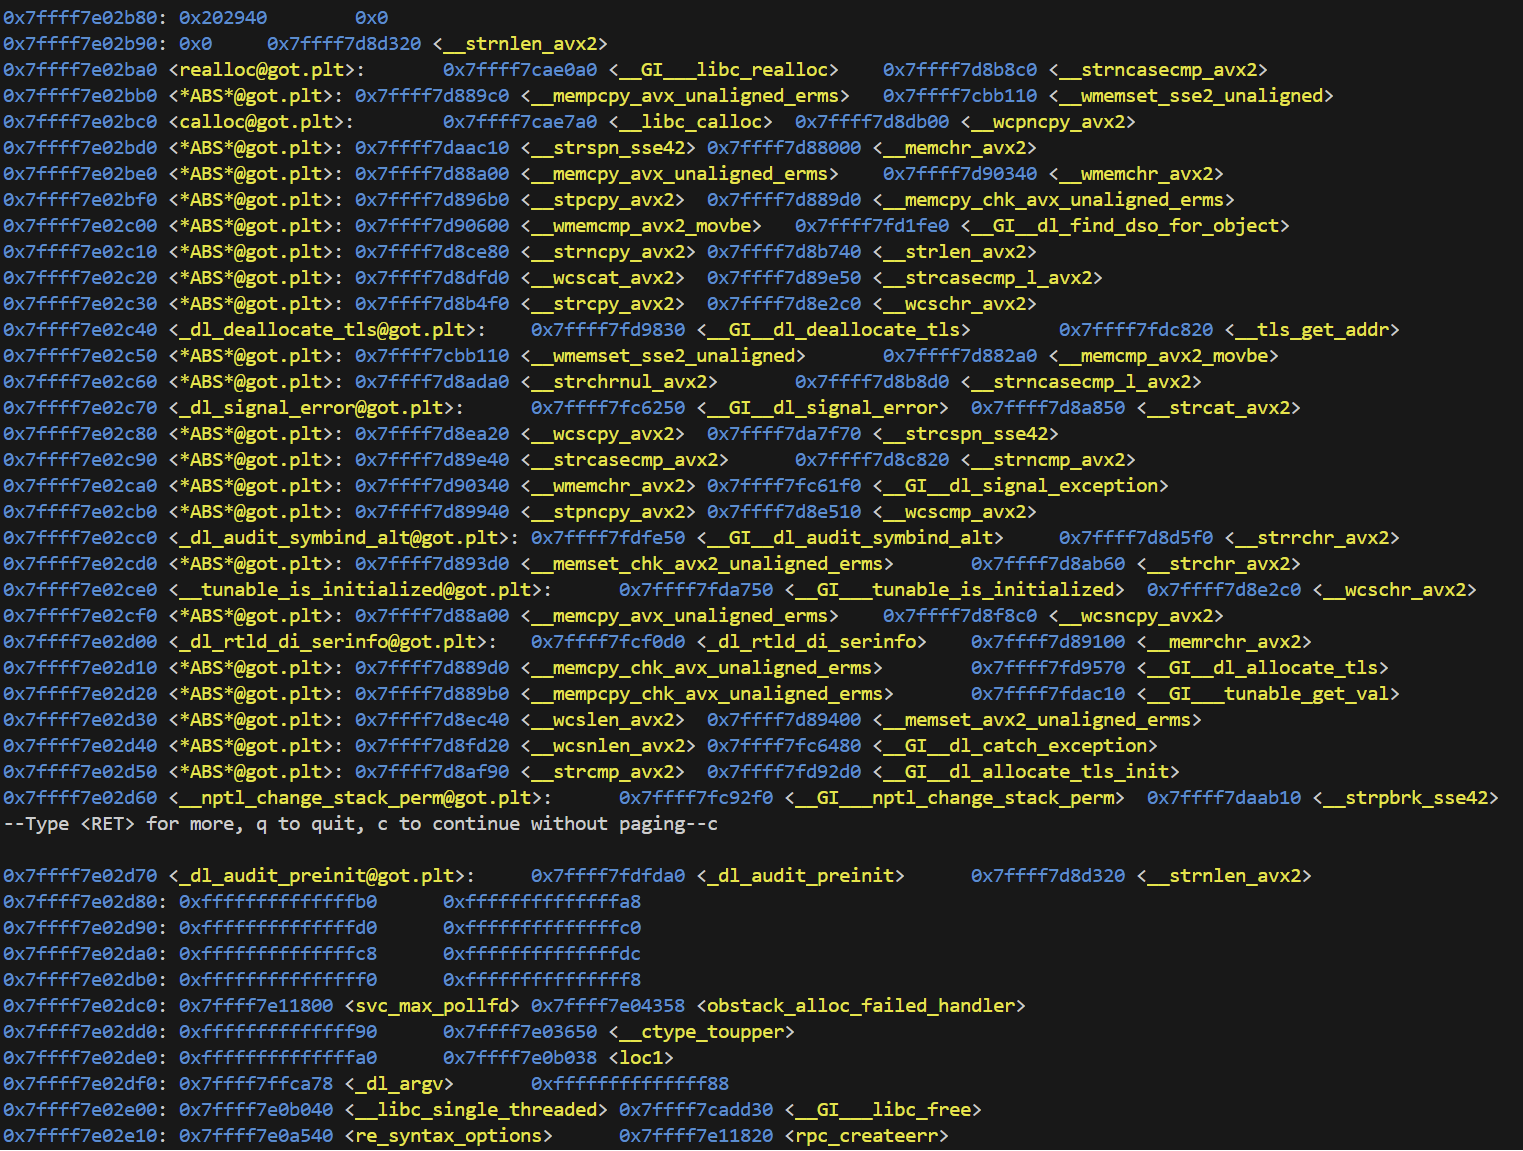Select the __wcscat_avx2 symbol

603,278
